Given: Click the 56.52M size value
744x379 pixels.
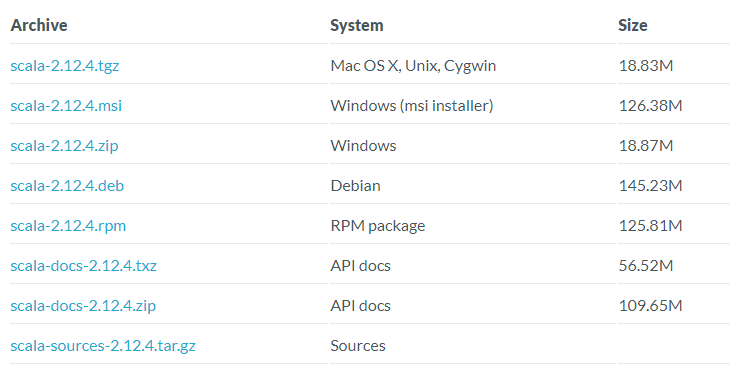Looking at the screenshot, I should [646, 266].
